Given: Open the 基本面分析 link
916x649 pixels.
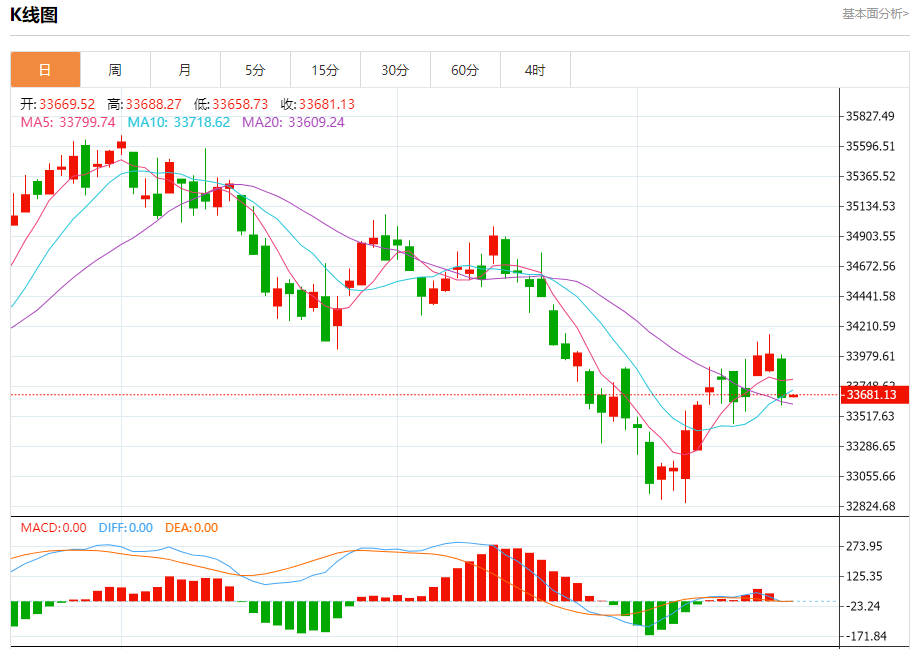Looking at the screenshot, I should (x=875, y=13).
